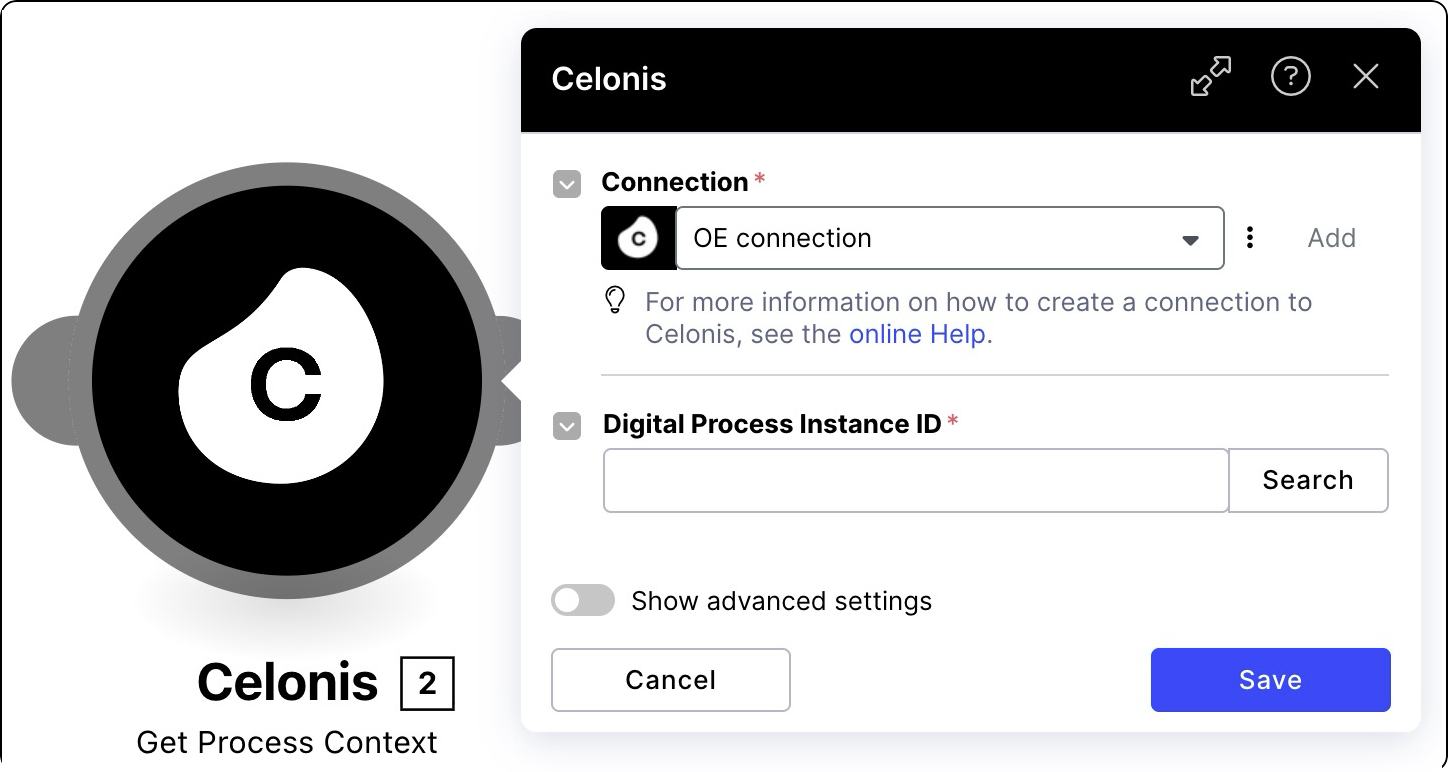Toggle mapping for Digital Process Instance ID

point(566,426)
